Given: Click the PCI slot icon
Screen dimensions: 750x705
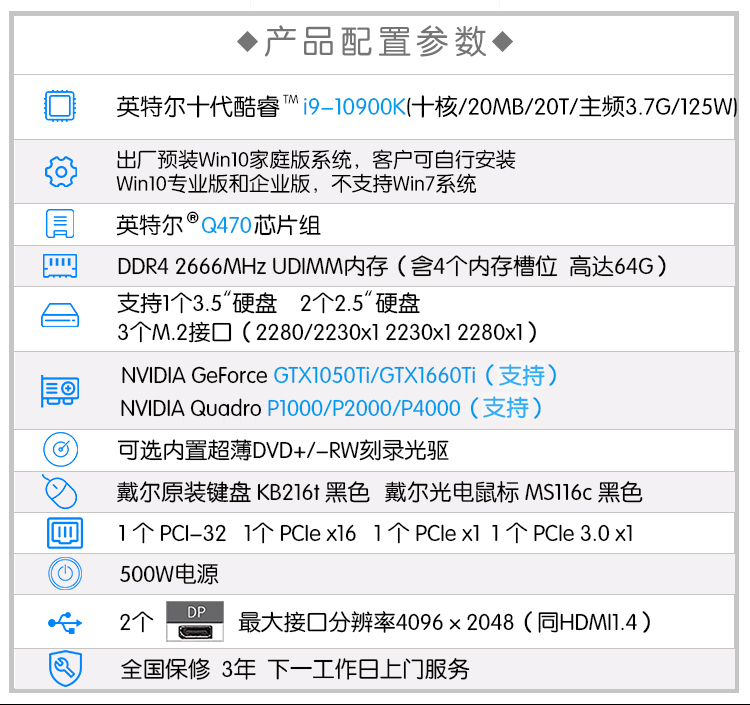Looking at the screenshot, I should 65,532.
